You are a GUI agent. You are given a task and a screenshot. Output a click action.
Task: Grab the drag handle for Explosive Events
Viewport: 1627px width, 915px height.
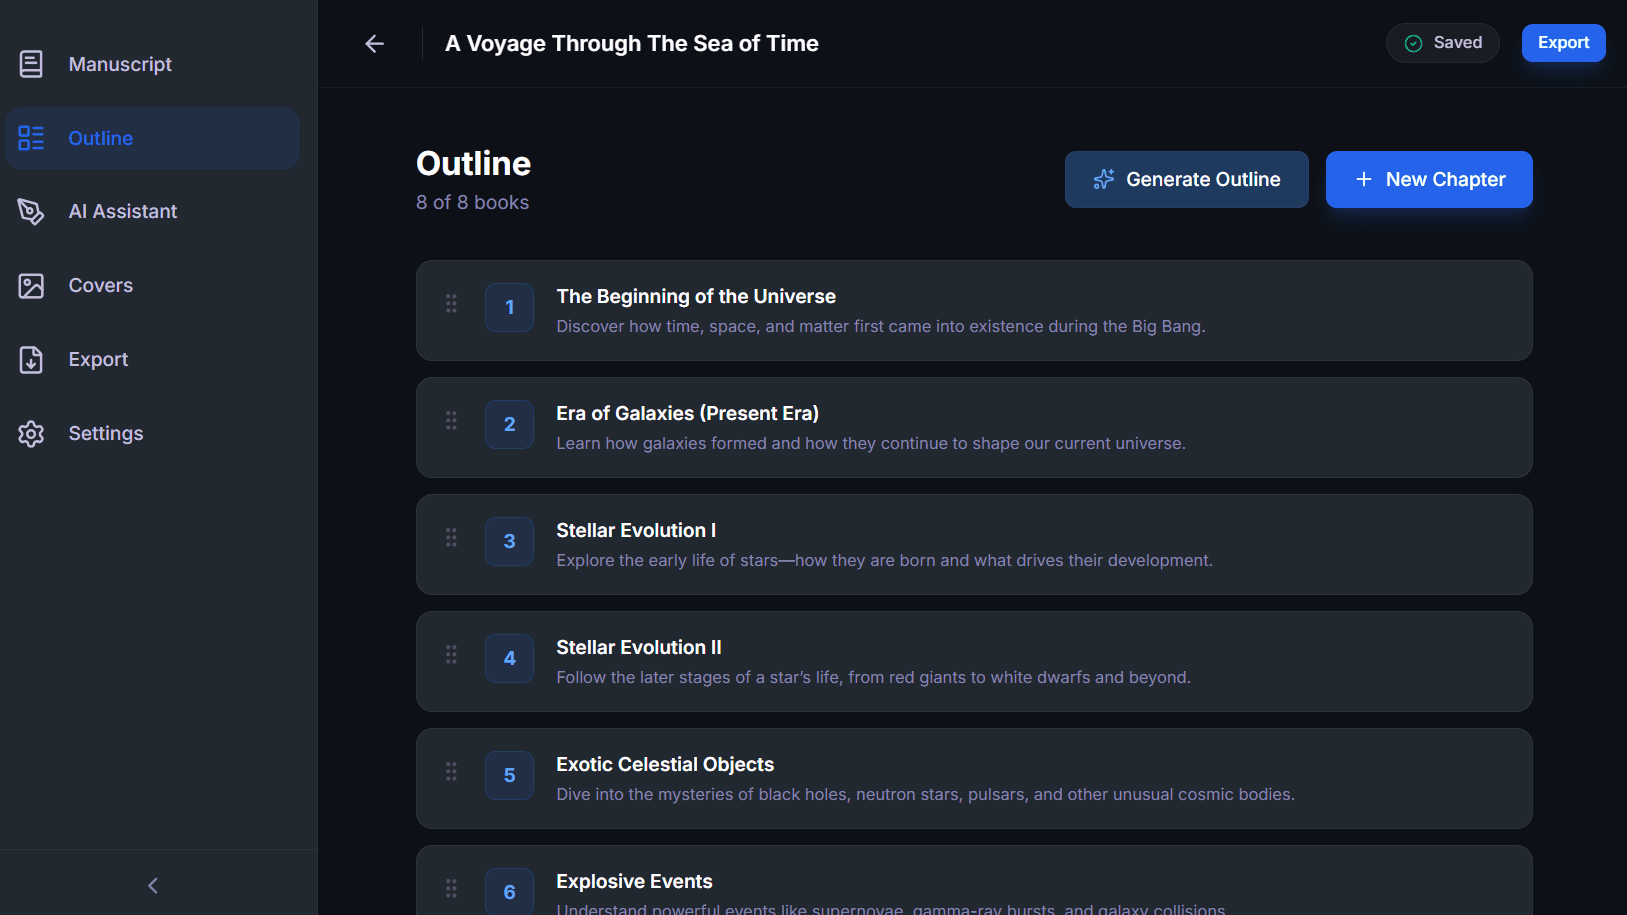(451, 888)
